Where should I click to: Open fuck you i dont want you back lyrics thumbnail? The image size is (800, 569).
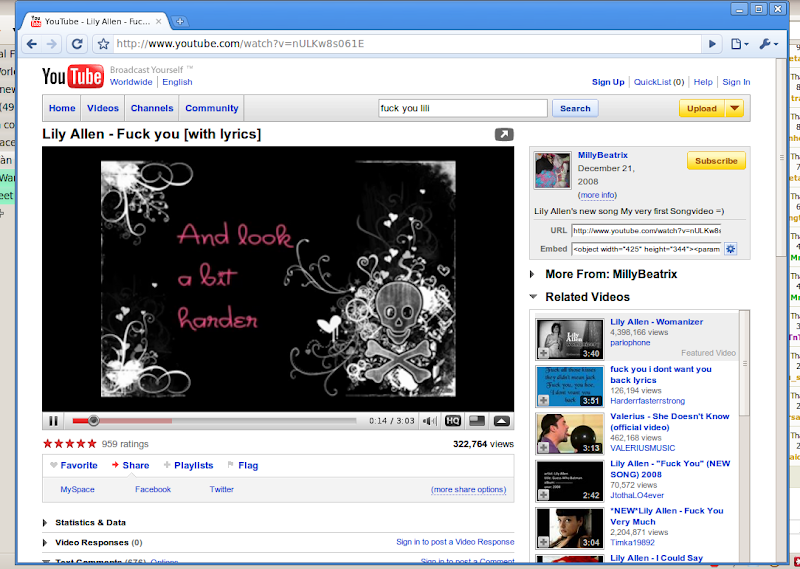click(x=569, y=386)
